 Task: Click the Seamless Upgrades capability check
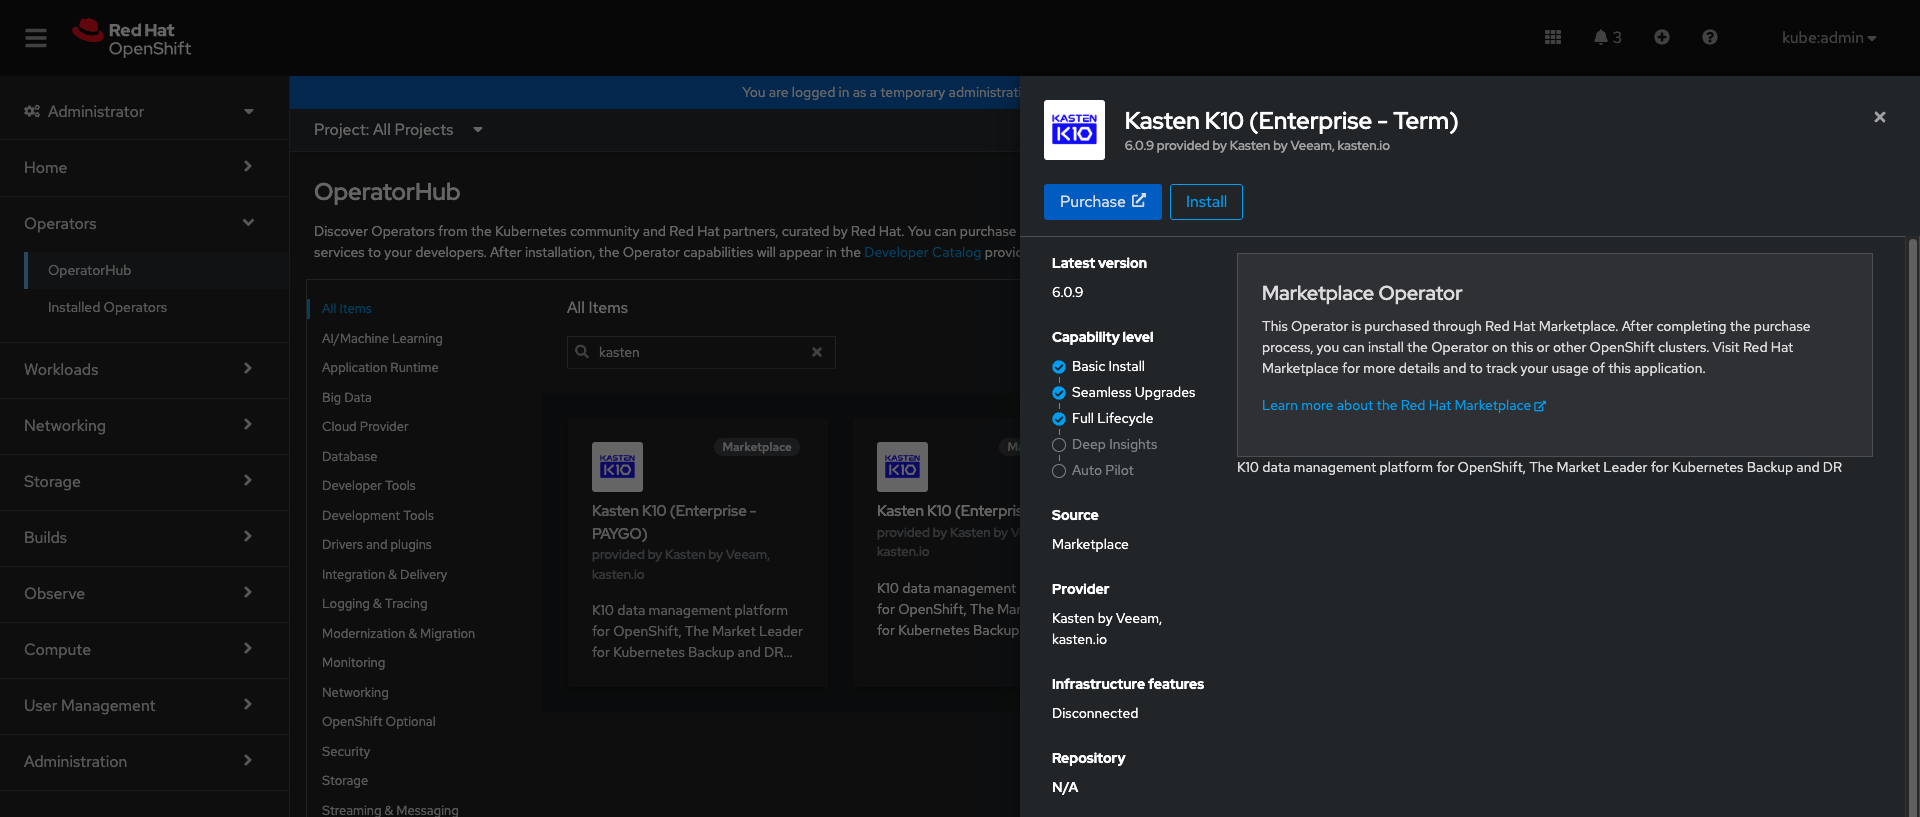click(1059, 393)
